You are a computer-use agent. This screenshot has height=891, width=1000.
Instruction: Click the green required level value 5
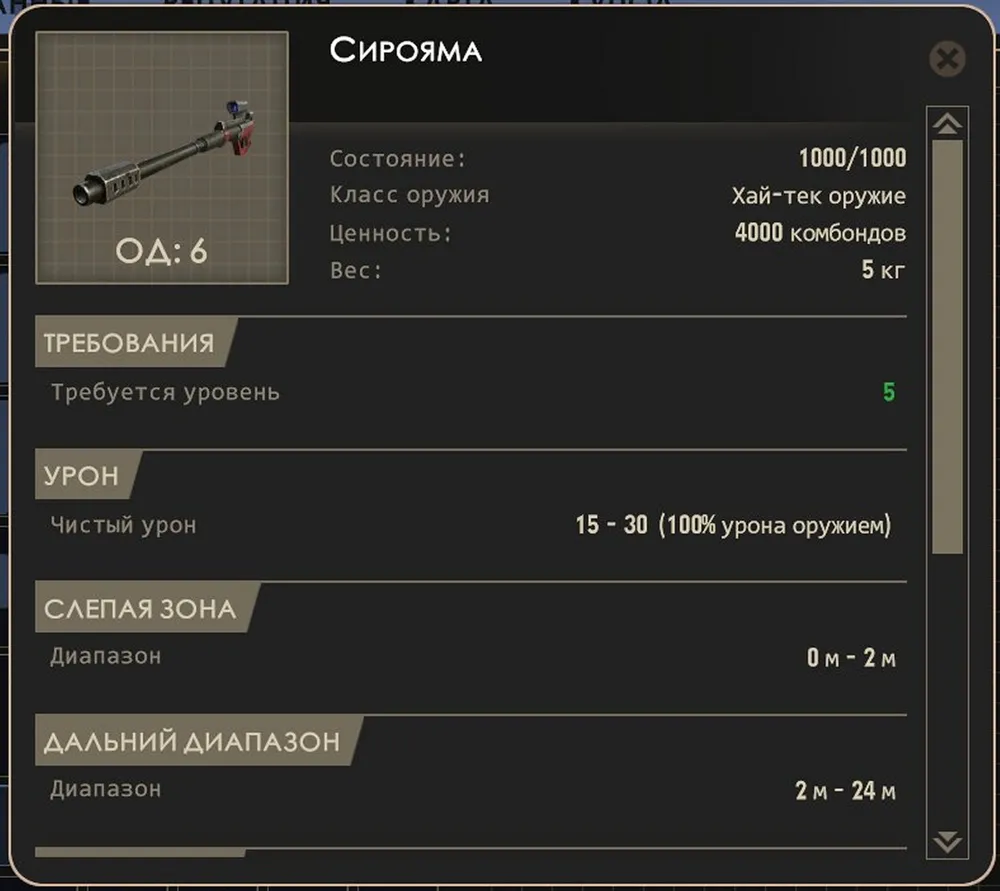point(889,392)
